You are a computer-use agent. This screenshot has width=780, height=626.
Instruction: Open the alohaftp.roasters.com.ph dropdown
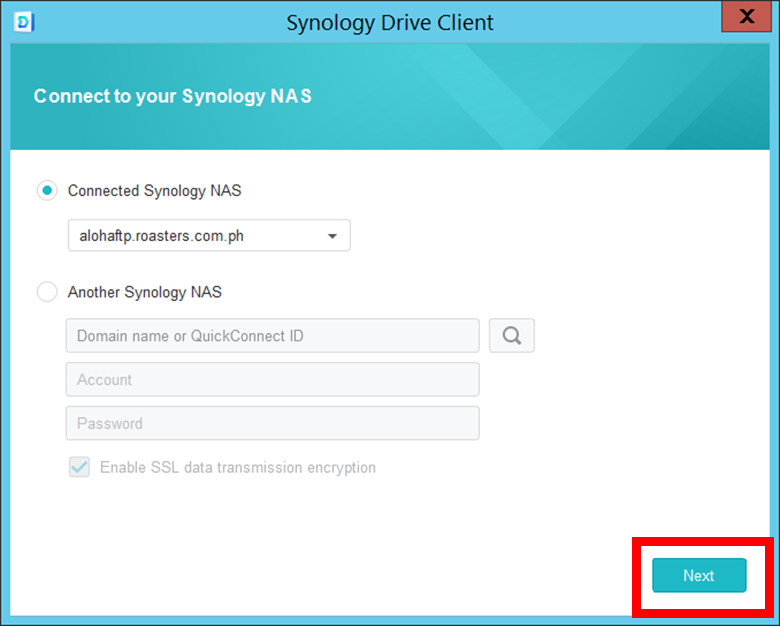(209, 235)
